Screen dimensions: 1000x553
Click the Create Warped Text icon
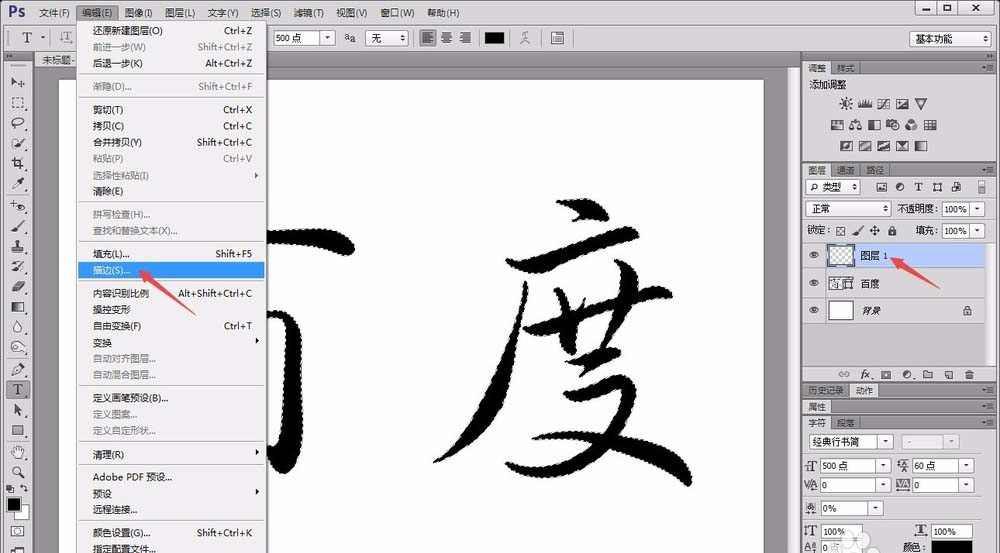tap(525, 38)
